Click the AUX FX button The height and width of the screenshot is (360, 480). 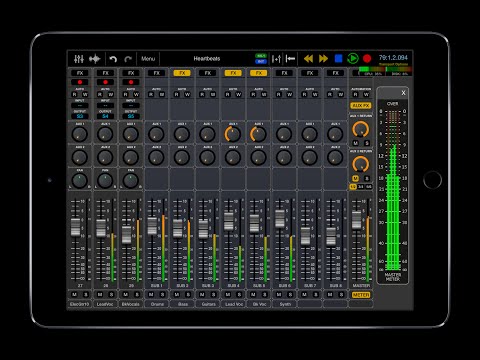tap(361, 106)
